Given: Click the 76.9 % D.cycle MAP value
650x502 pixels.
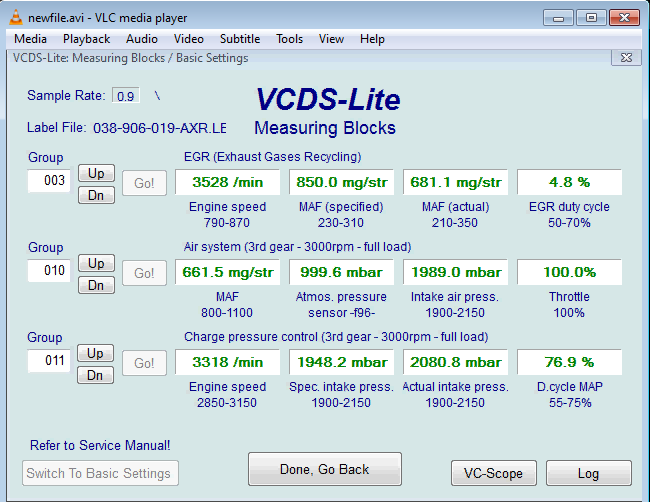Looking at the screenshot, I should coord(569,362).
